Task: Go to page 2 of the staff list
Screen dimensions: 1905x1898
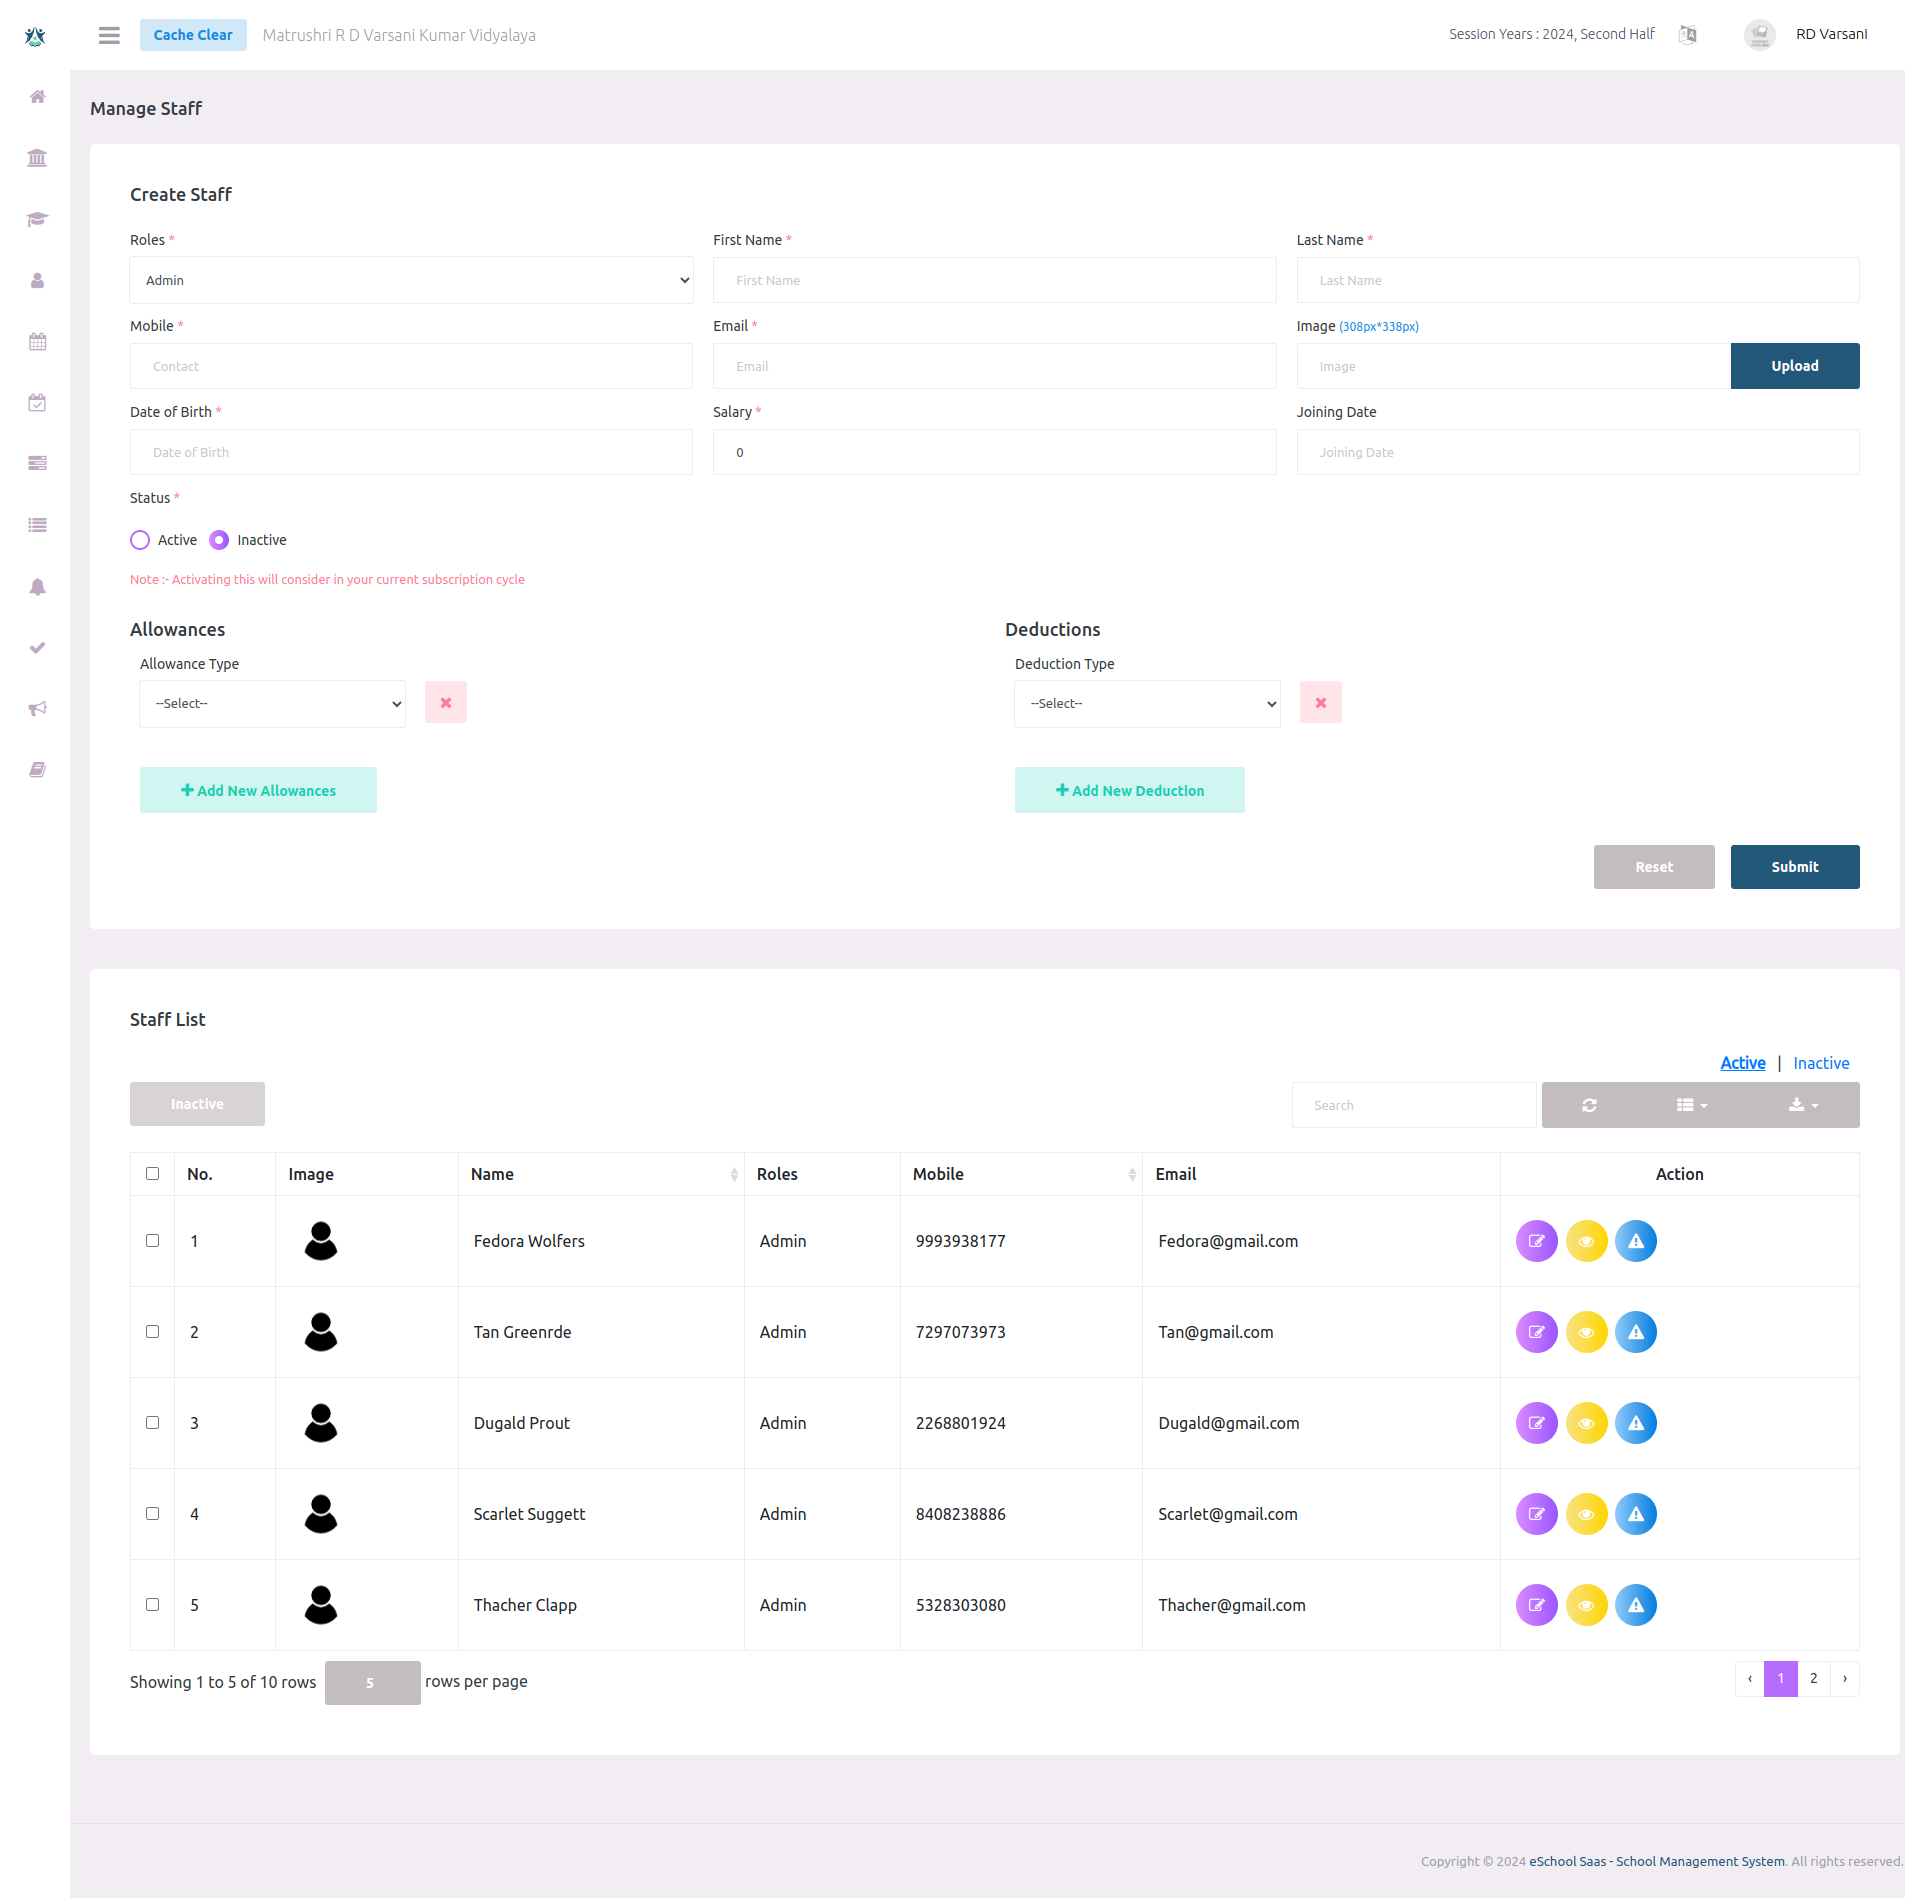Action: tap(1813, 1678)
